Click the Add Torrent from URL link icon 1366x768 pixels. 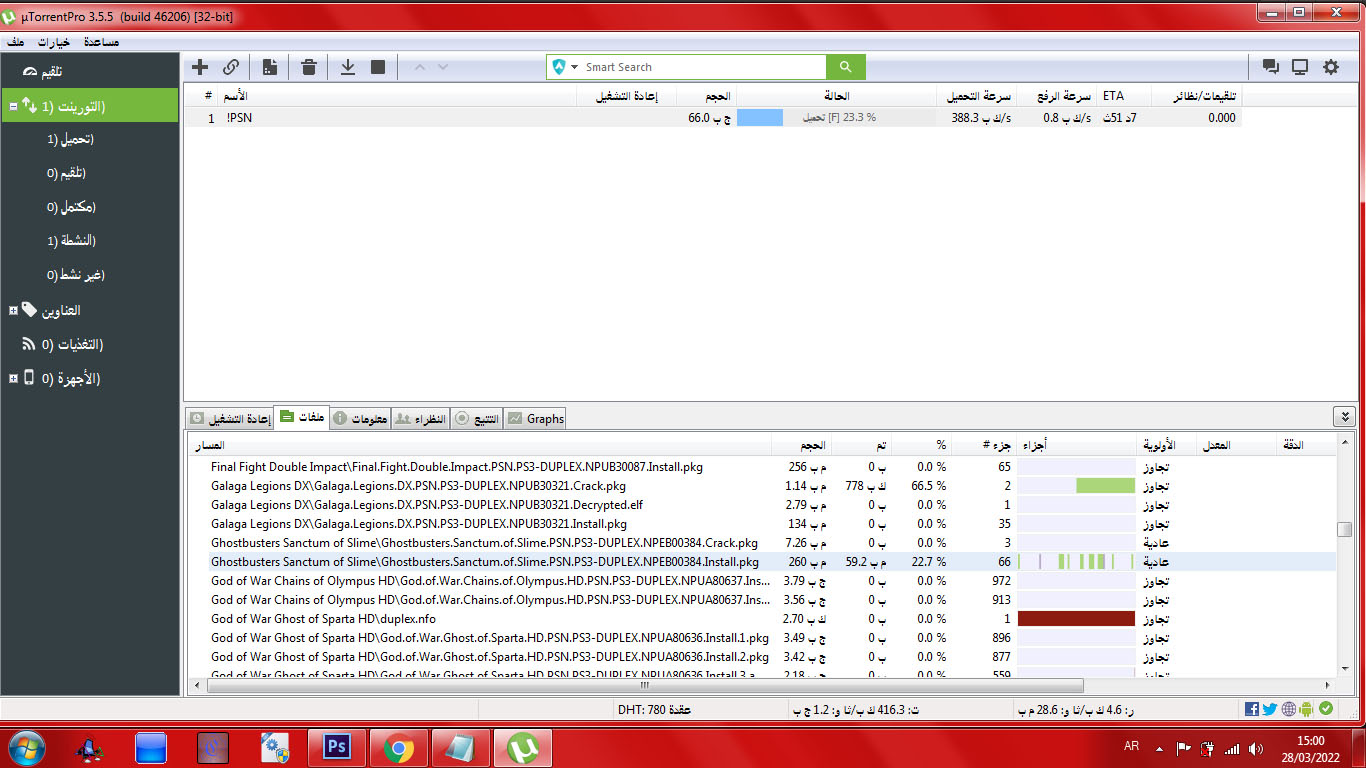pyautogui.click(x=231, y=67)
